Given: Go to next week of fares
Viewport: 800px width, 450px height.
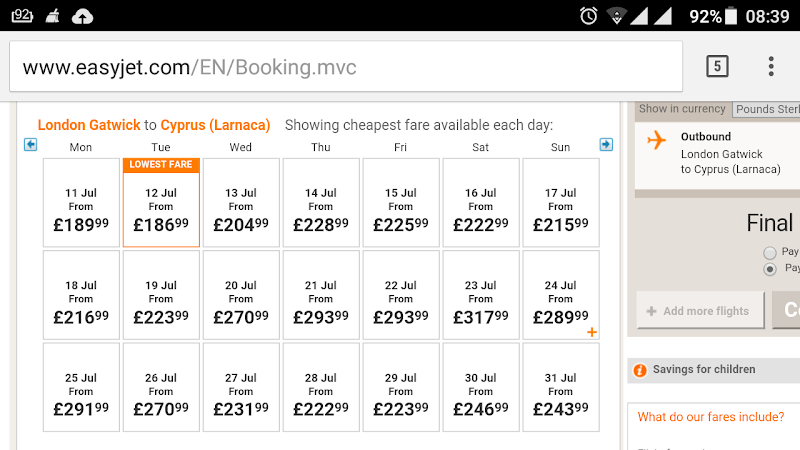Looking at the screenshot, I should click(x=606, y=145).
